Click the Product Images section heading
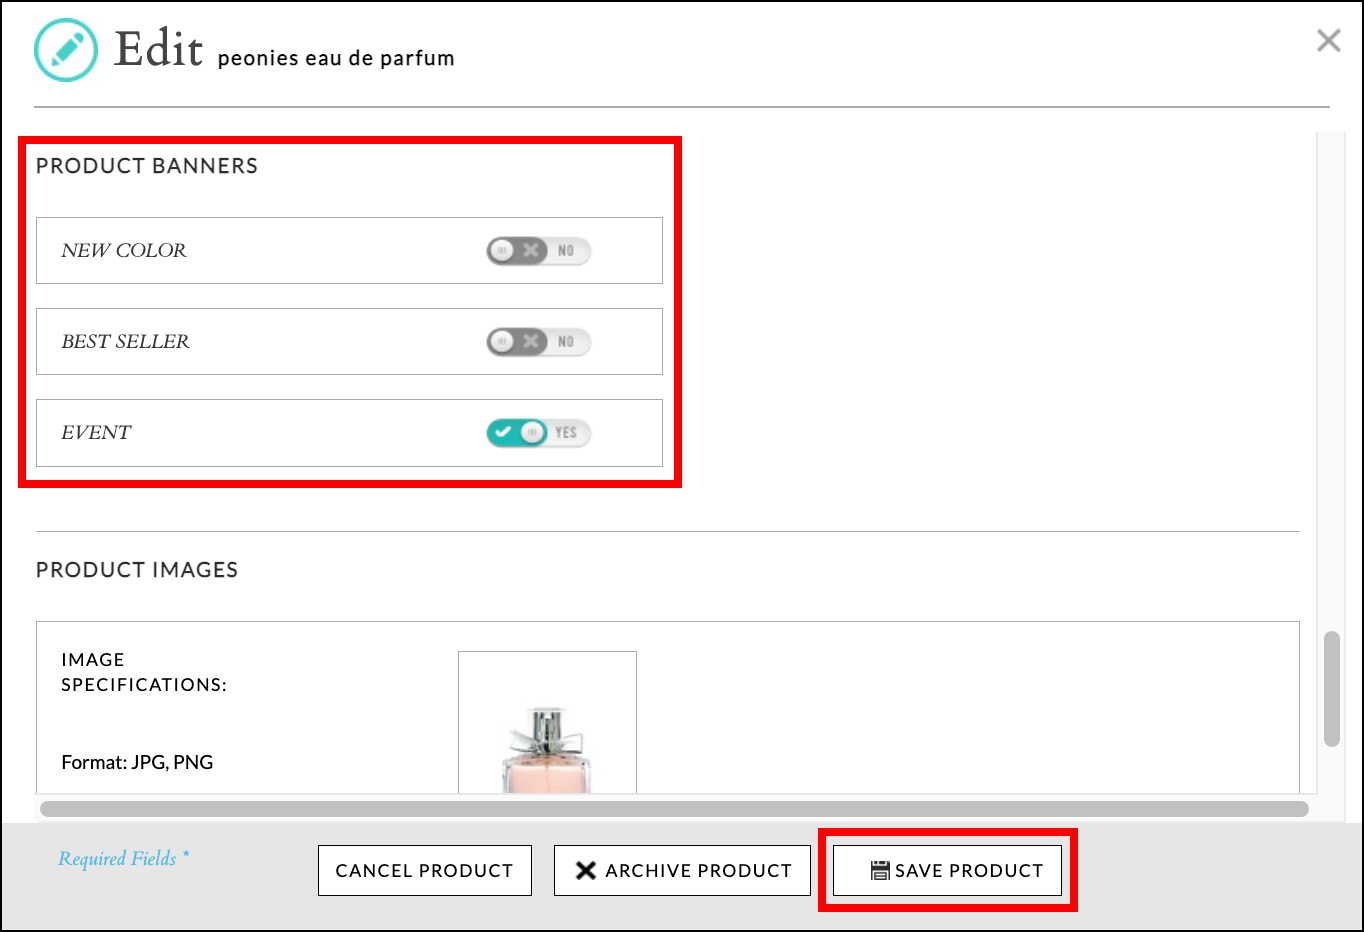The image size is (1364, 932). pyautogui.click(x=137, y=570)
